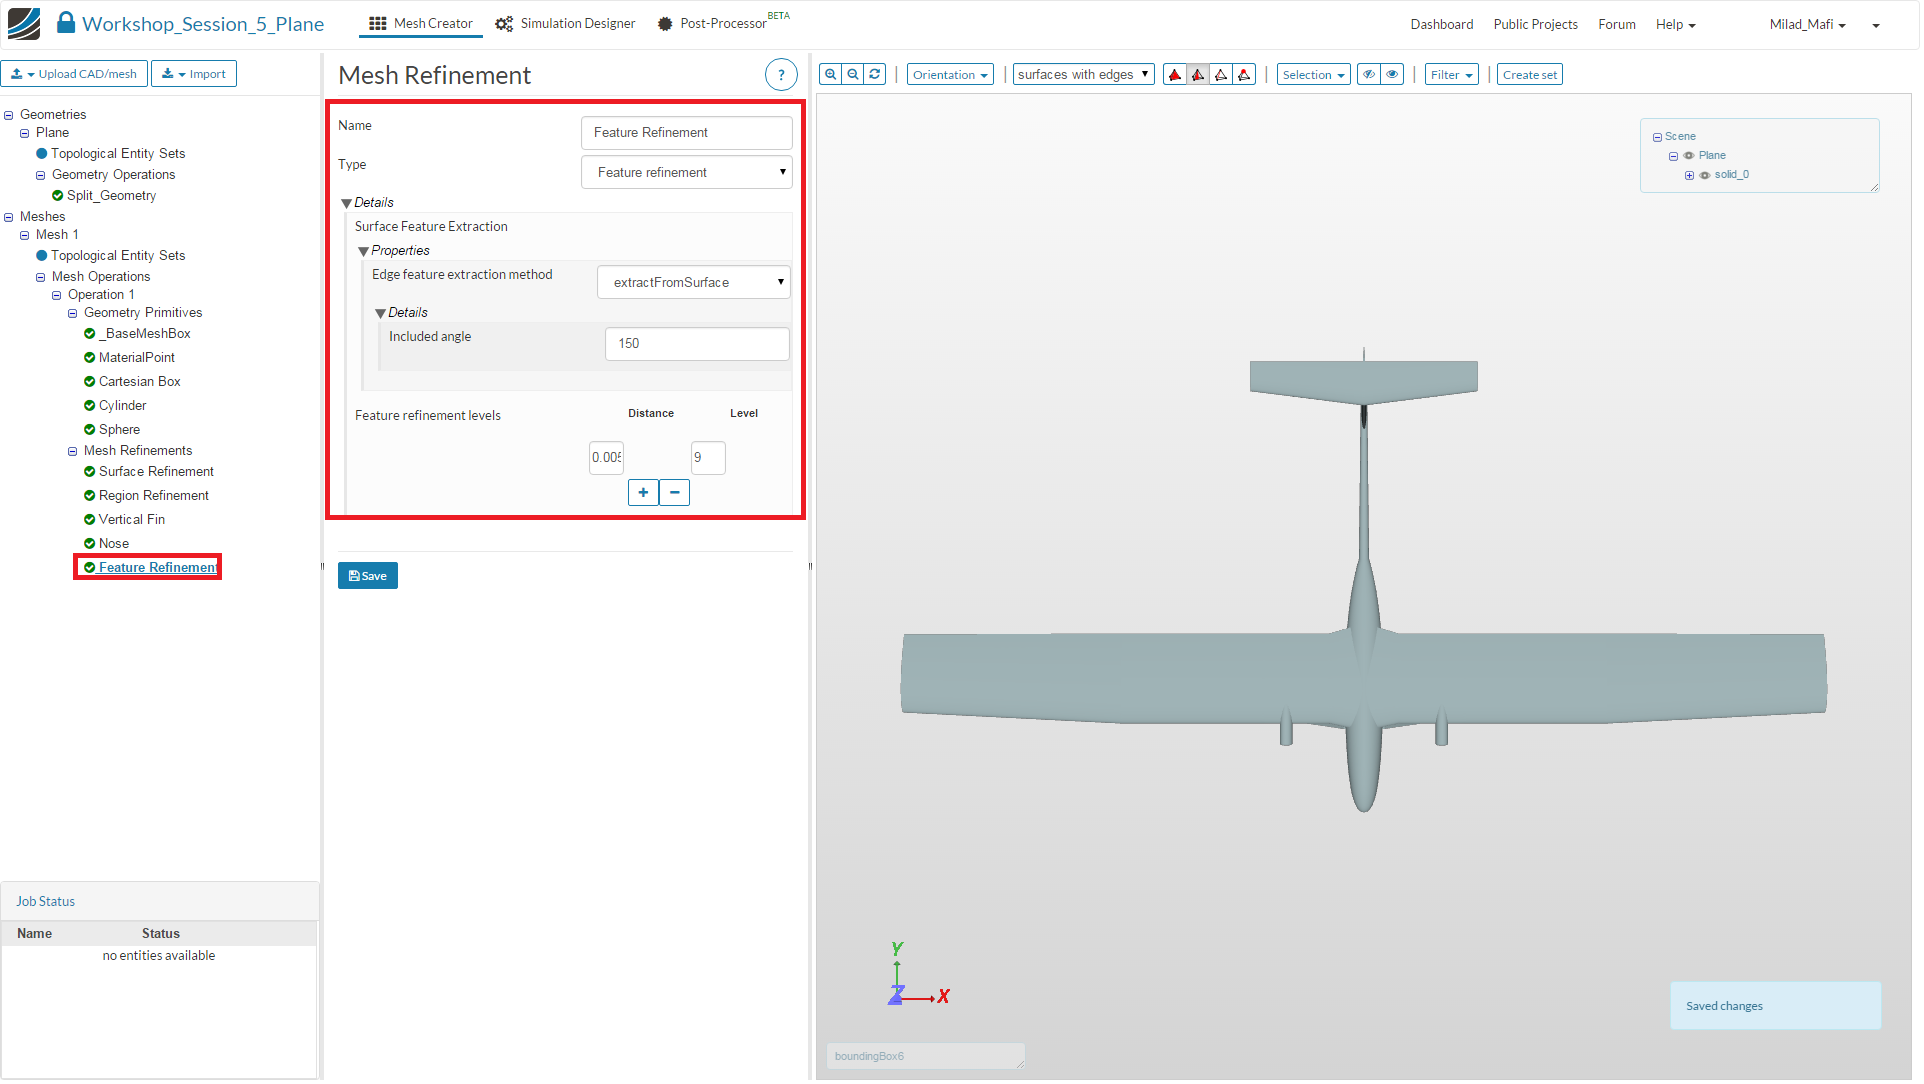Click the help question mark icon
This screenshot has height=1084, width=1924.
tap(782, 75)
